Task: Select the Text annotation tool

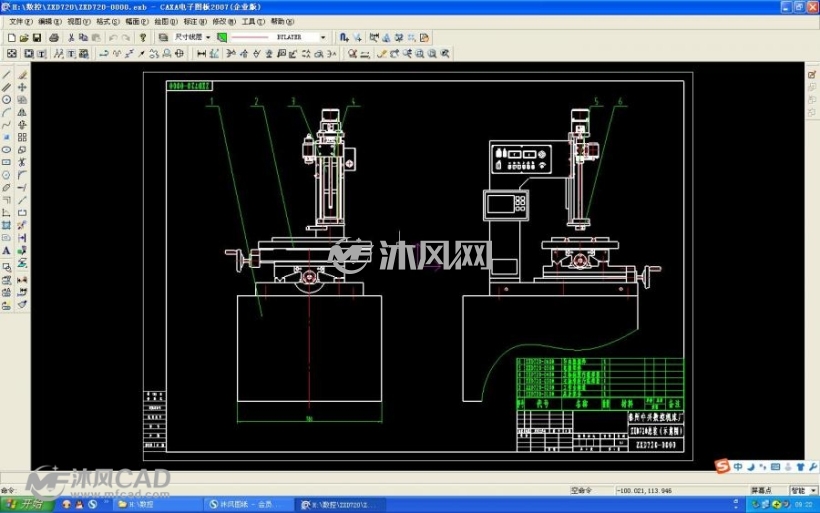Action: (x=6, y=251)
